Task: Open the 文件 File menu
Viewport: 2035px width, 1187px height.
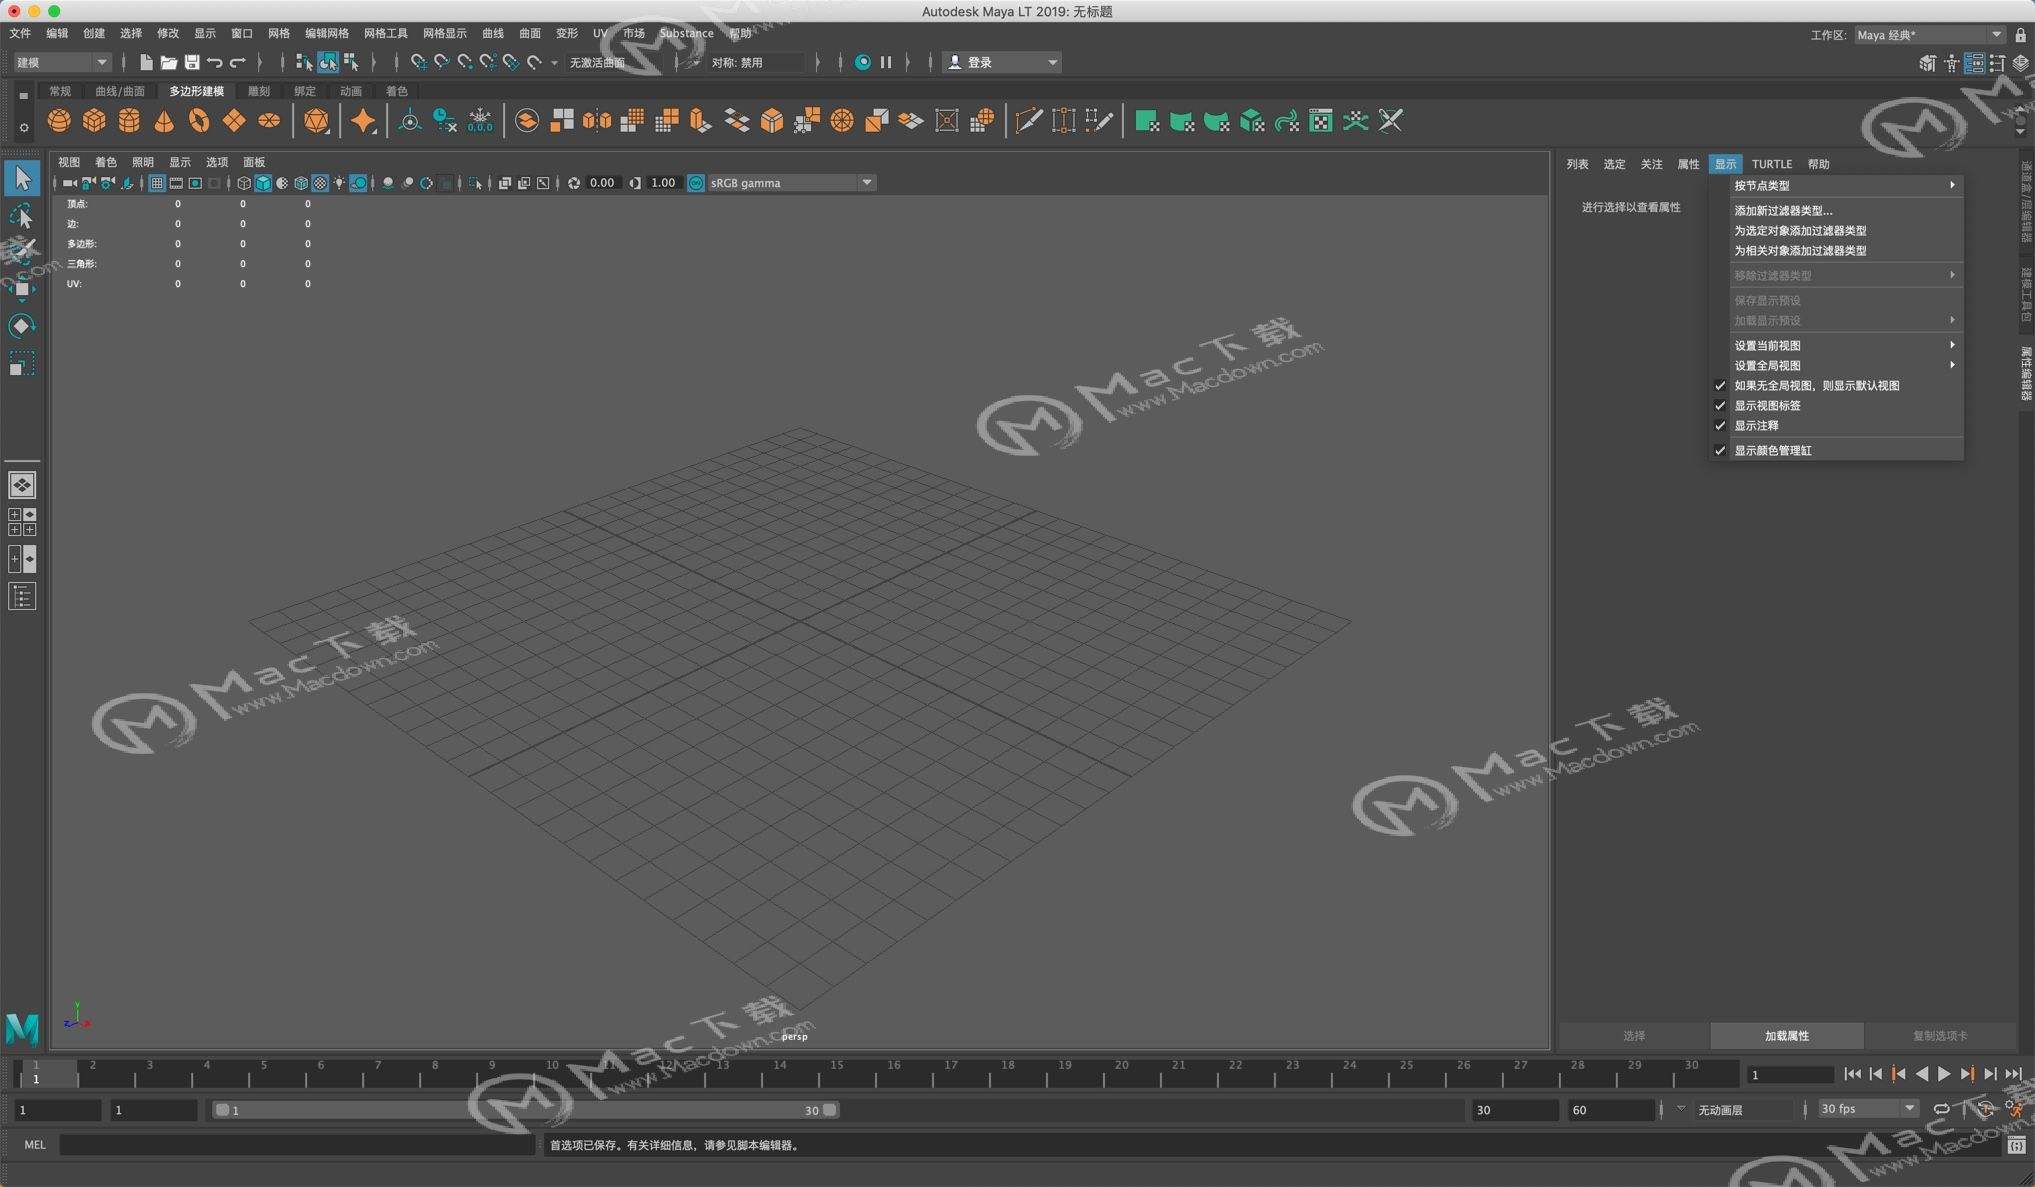Action: pyautogui.click(x=20, y=33)
